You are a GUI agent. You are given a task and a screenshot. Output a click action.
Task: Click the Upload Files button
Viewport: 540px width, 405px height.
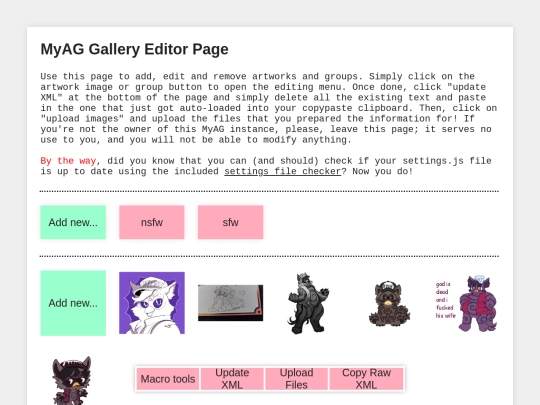297,379
